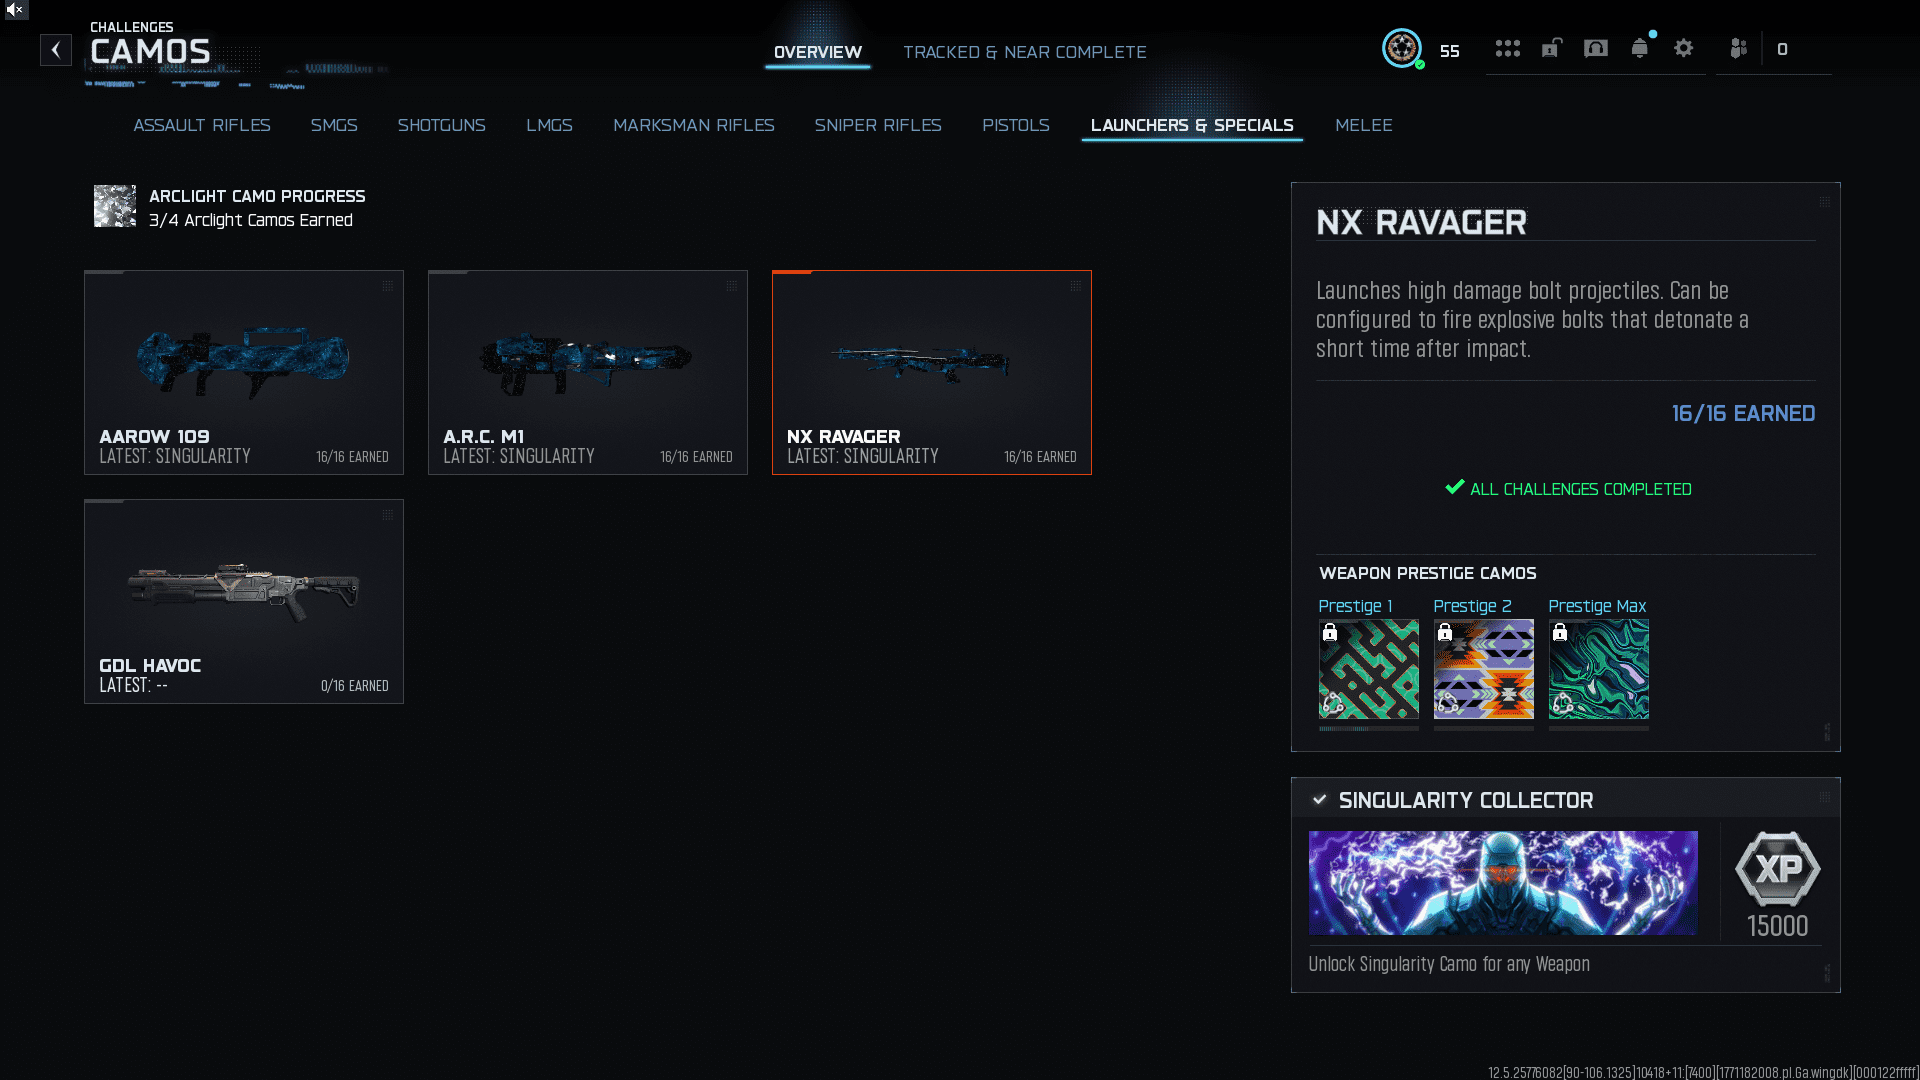1920x1080 pixels.
Task: Open the friends social icon
Action: point(1738,48)
